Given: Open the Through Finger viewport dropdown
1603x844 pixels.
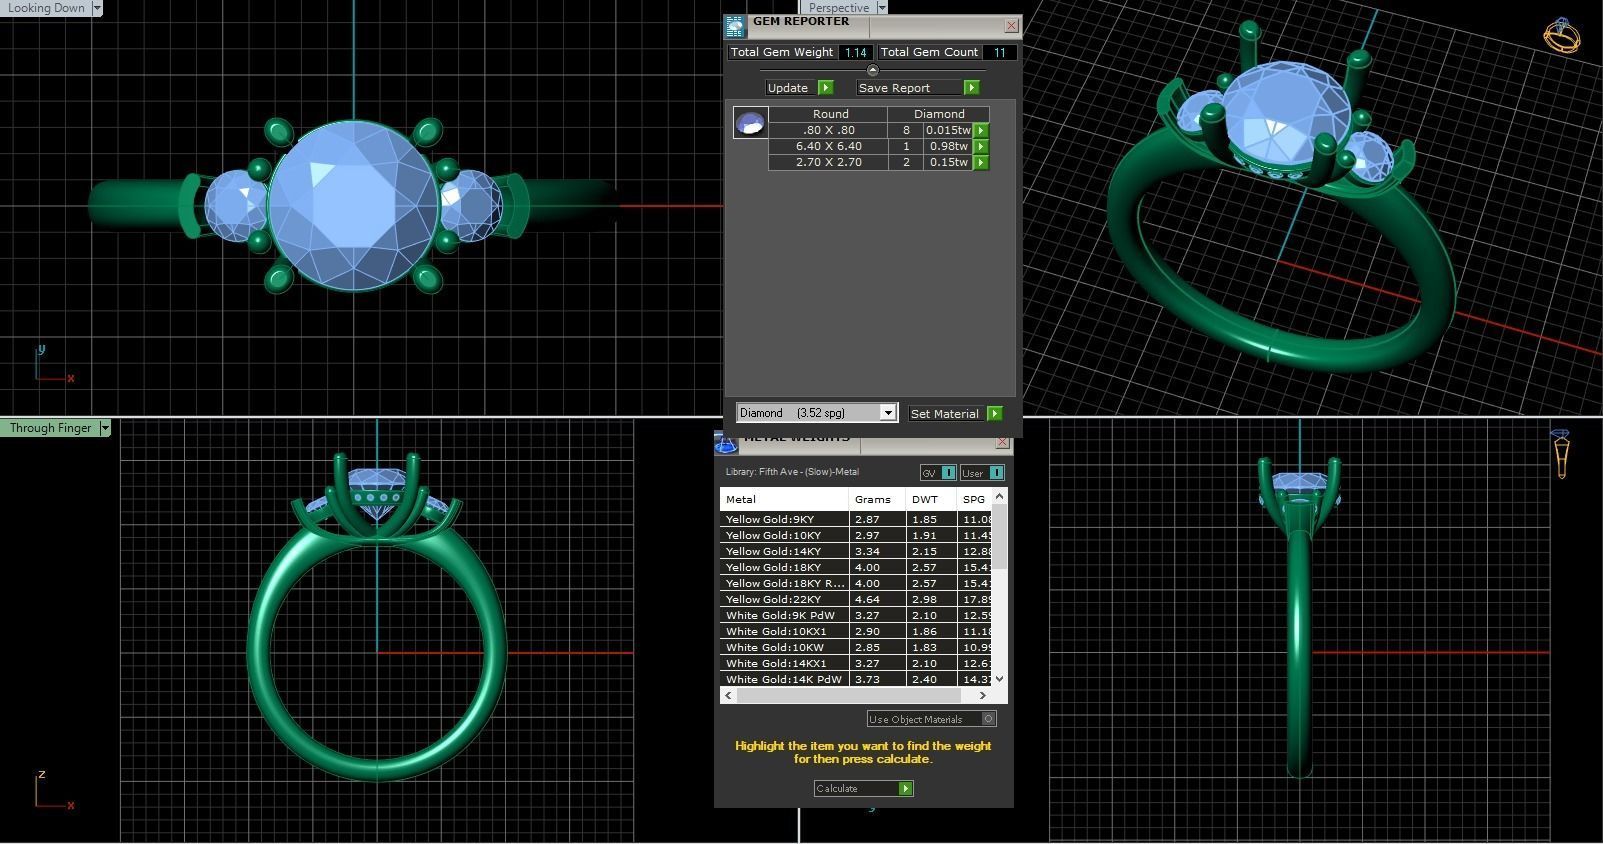Looking at the screenshot, I should pyautogui.click(x=104, y=428).
